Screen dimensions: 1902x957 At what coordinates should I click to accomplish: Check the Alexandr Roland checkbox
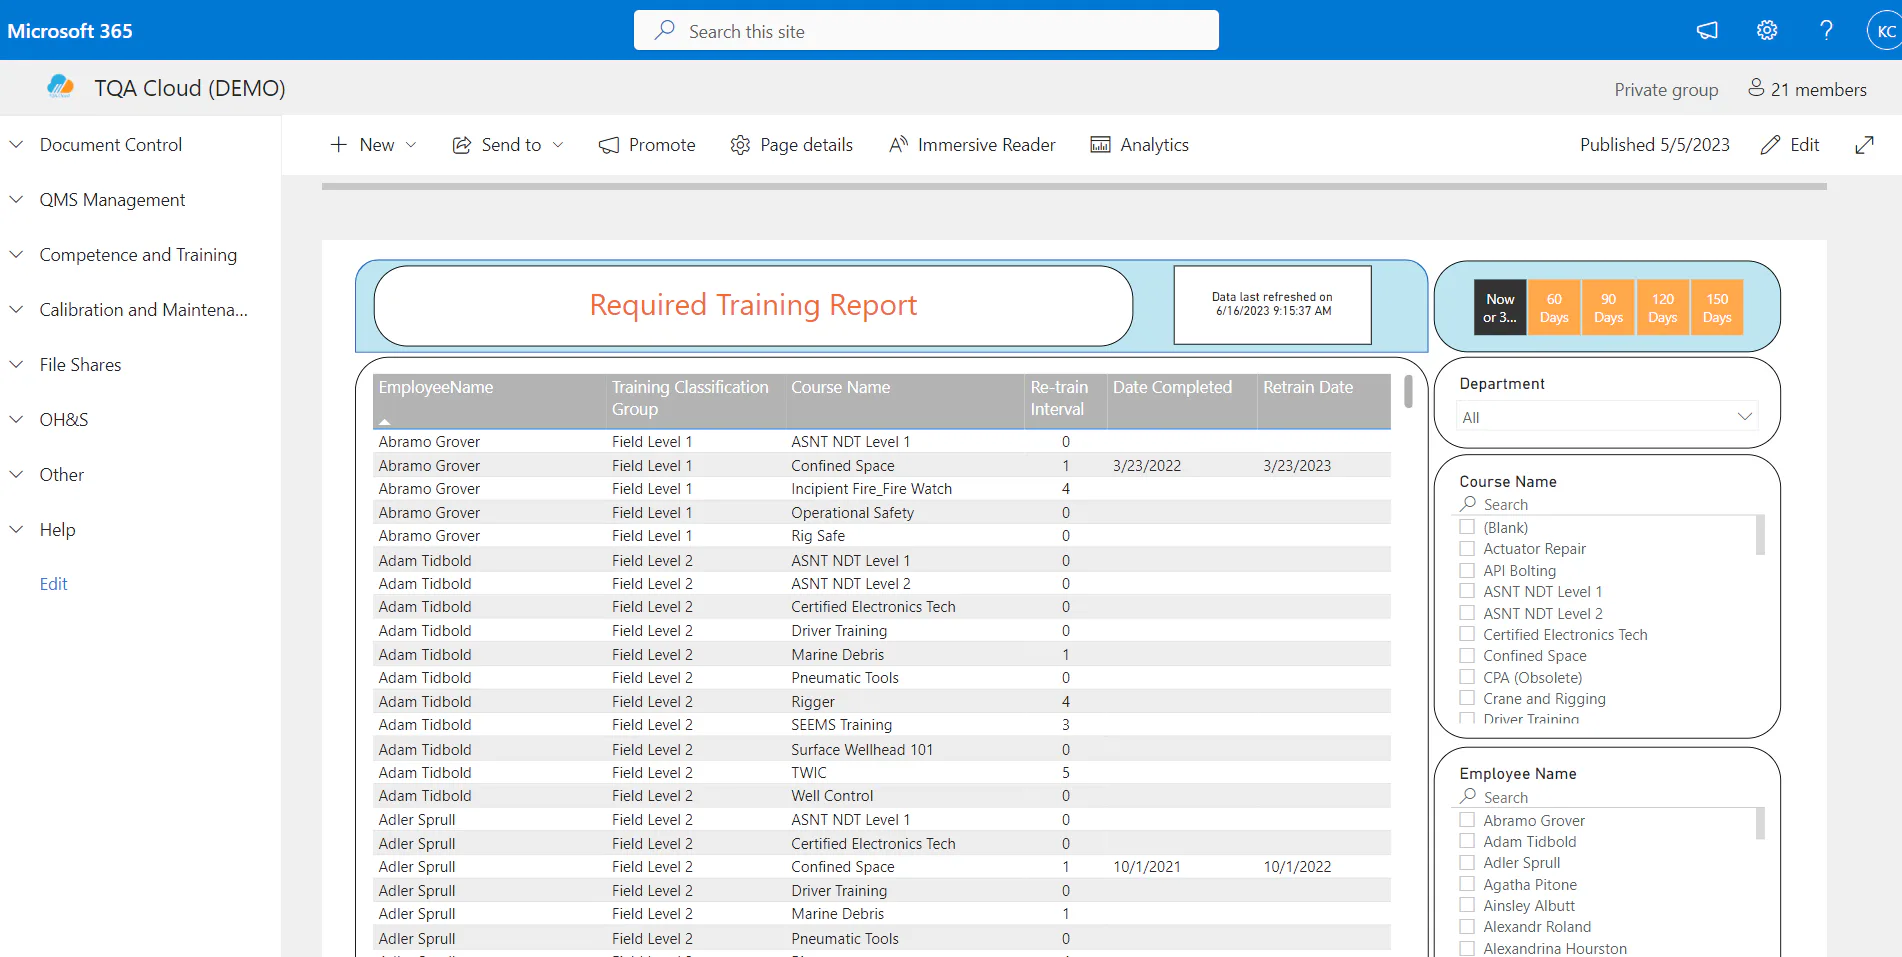1467,926
